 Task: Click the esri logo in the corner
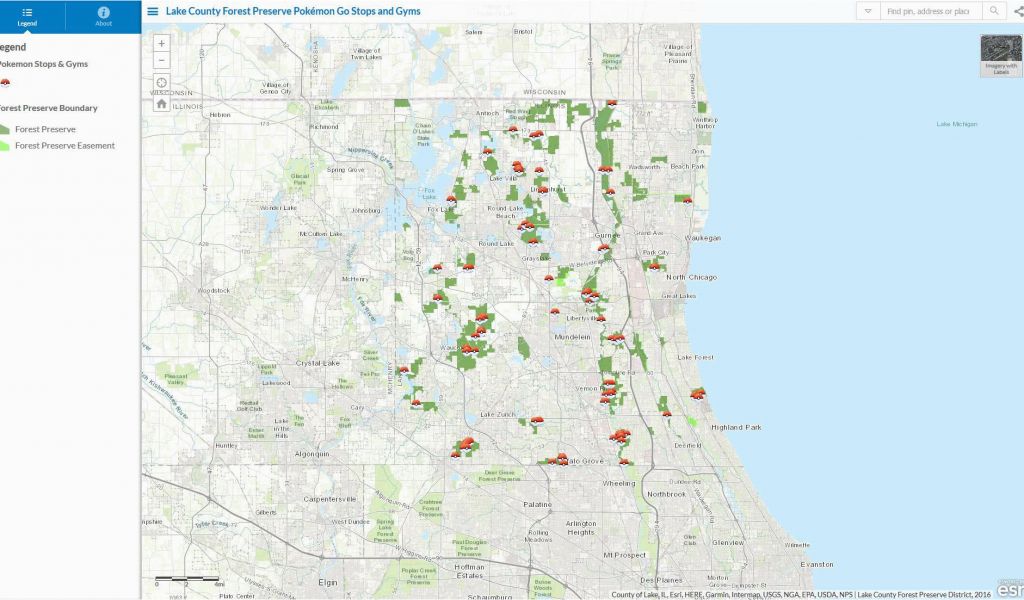point(1010,590)
